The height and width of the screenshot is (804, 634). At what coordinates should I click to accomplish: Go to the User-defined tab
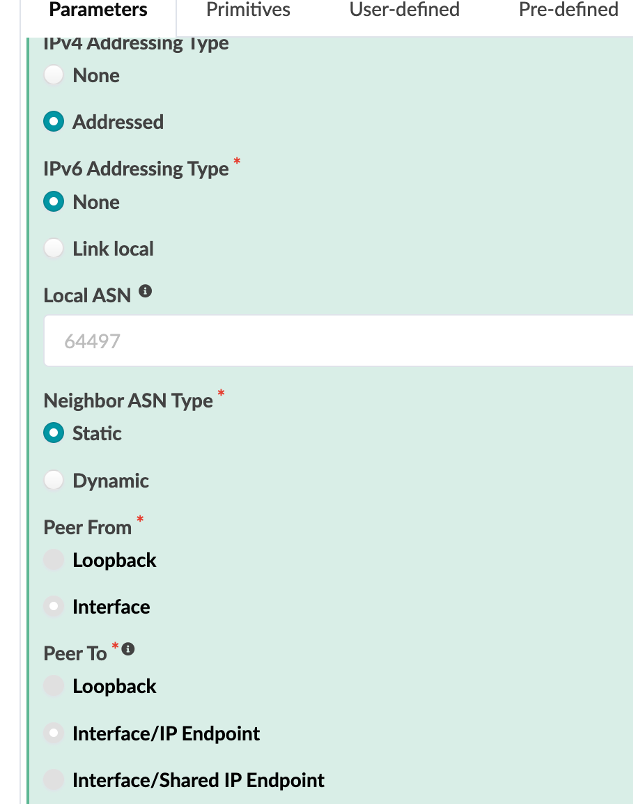404,11
